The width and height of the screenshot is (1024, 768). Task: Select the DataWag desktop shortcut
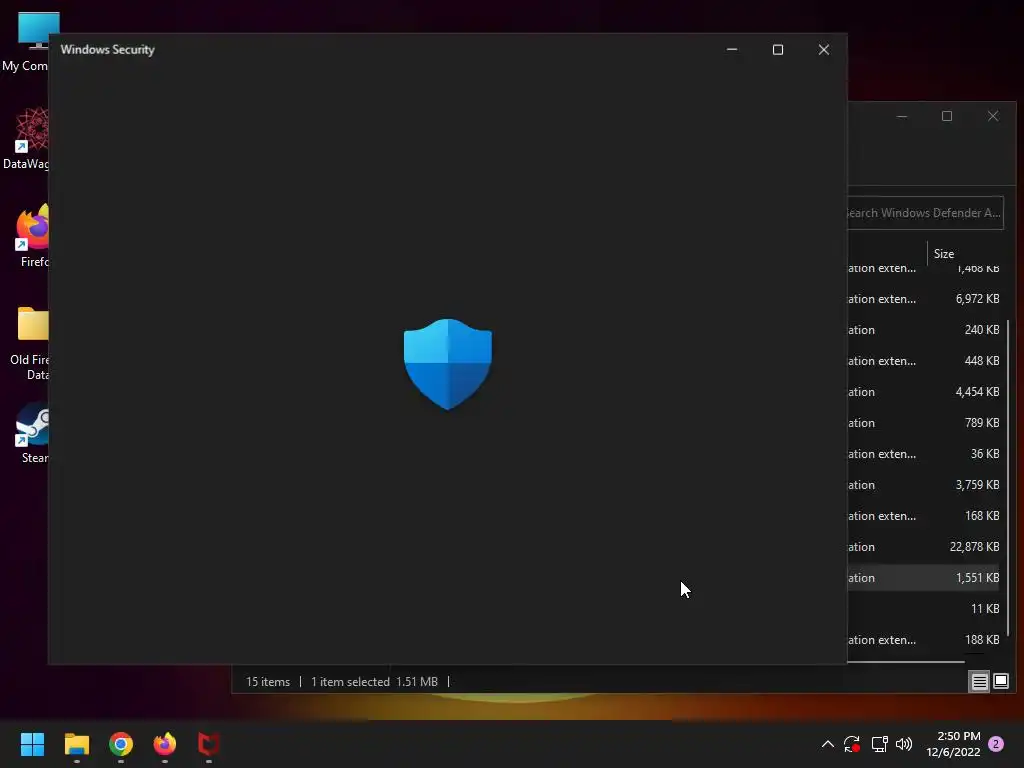pyautogui.click(x=26, y=138)
